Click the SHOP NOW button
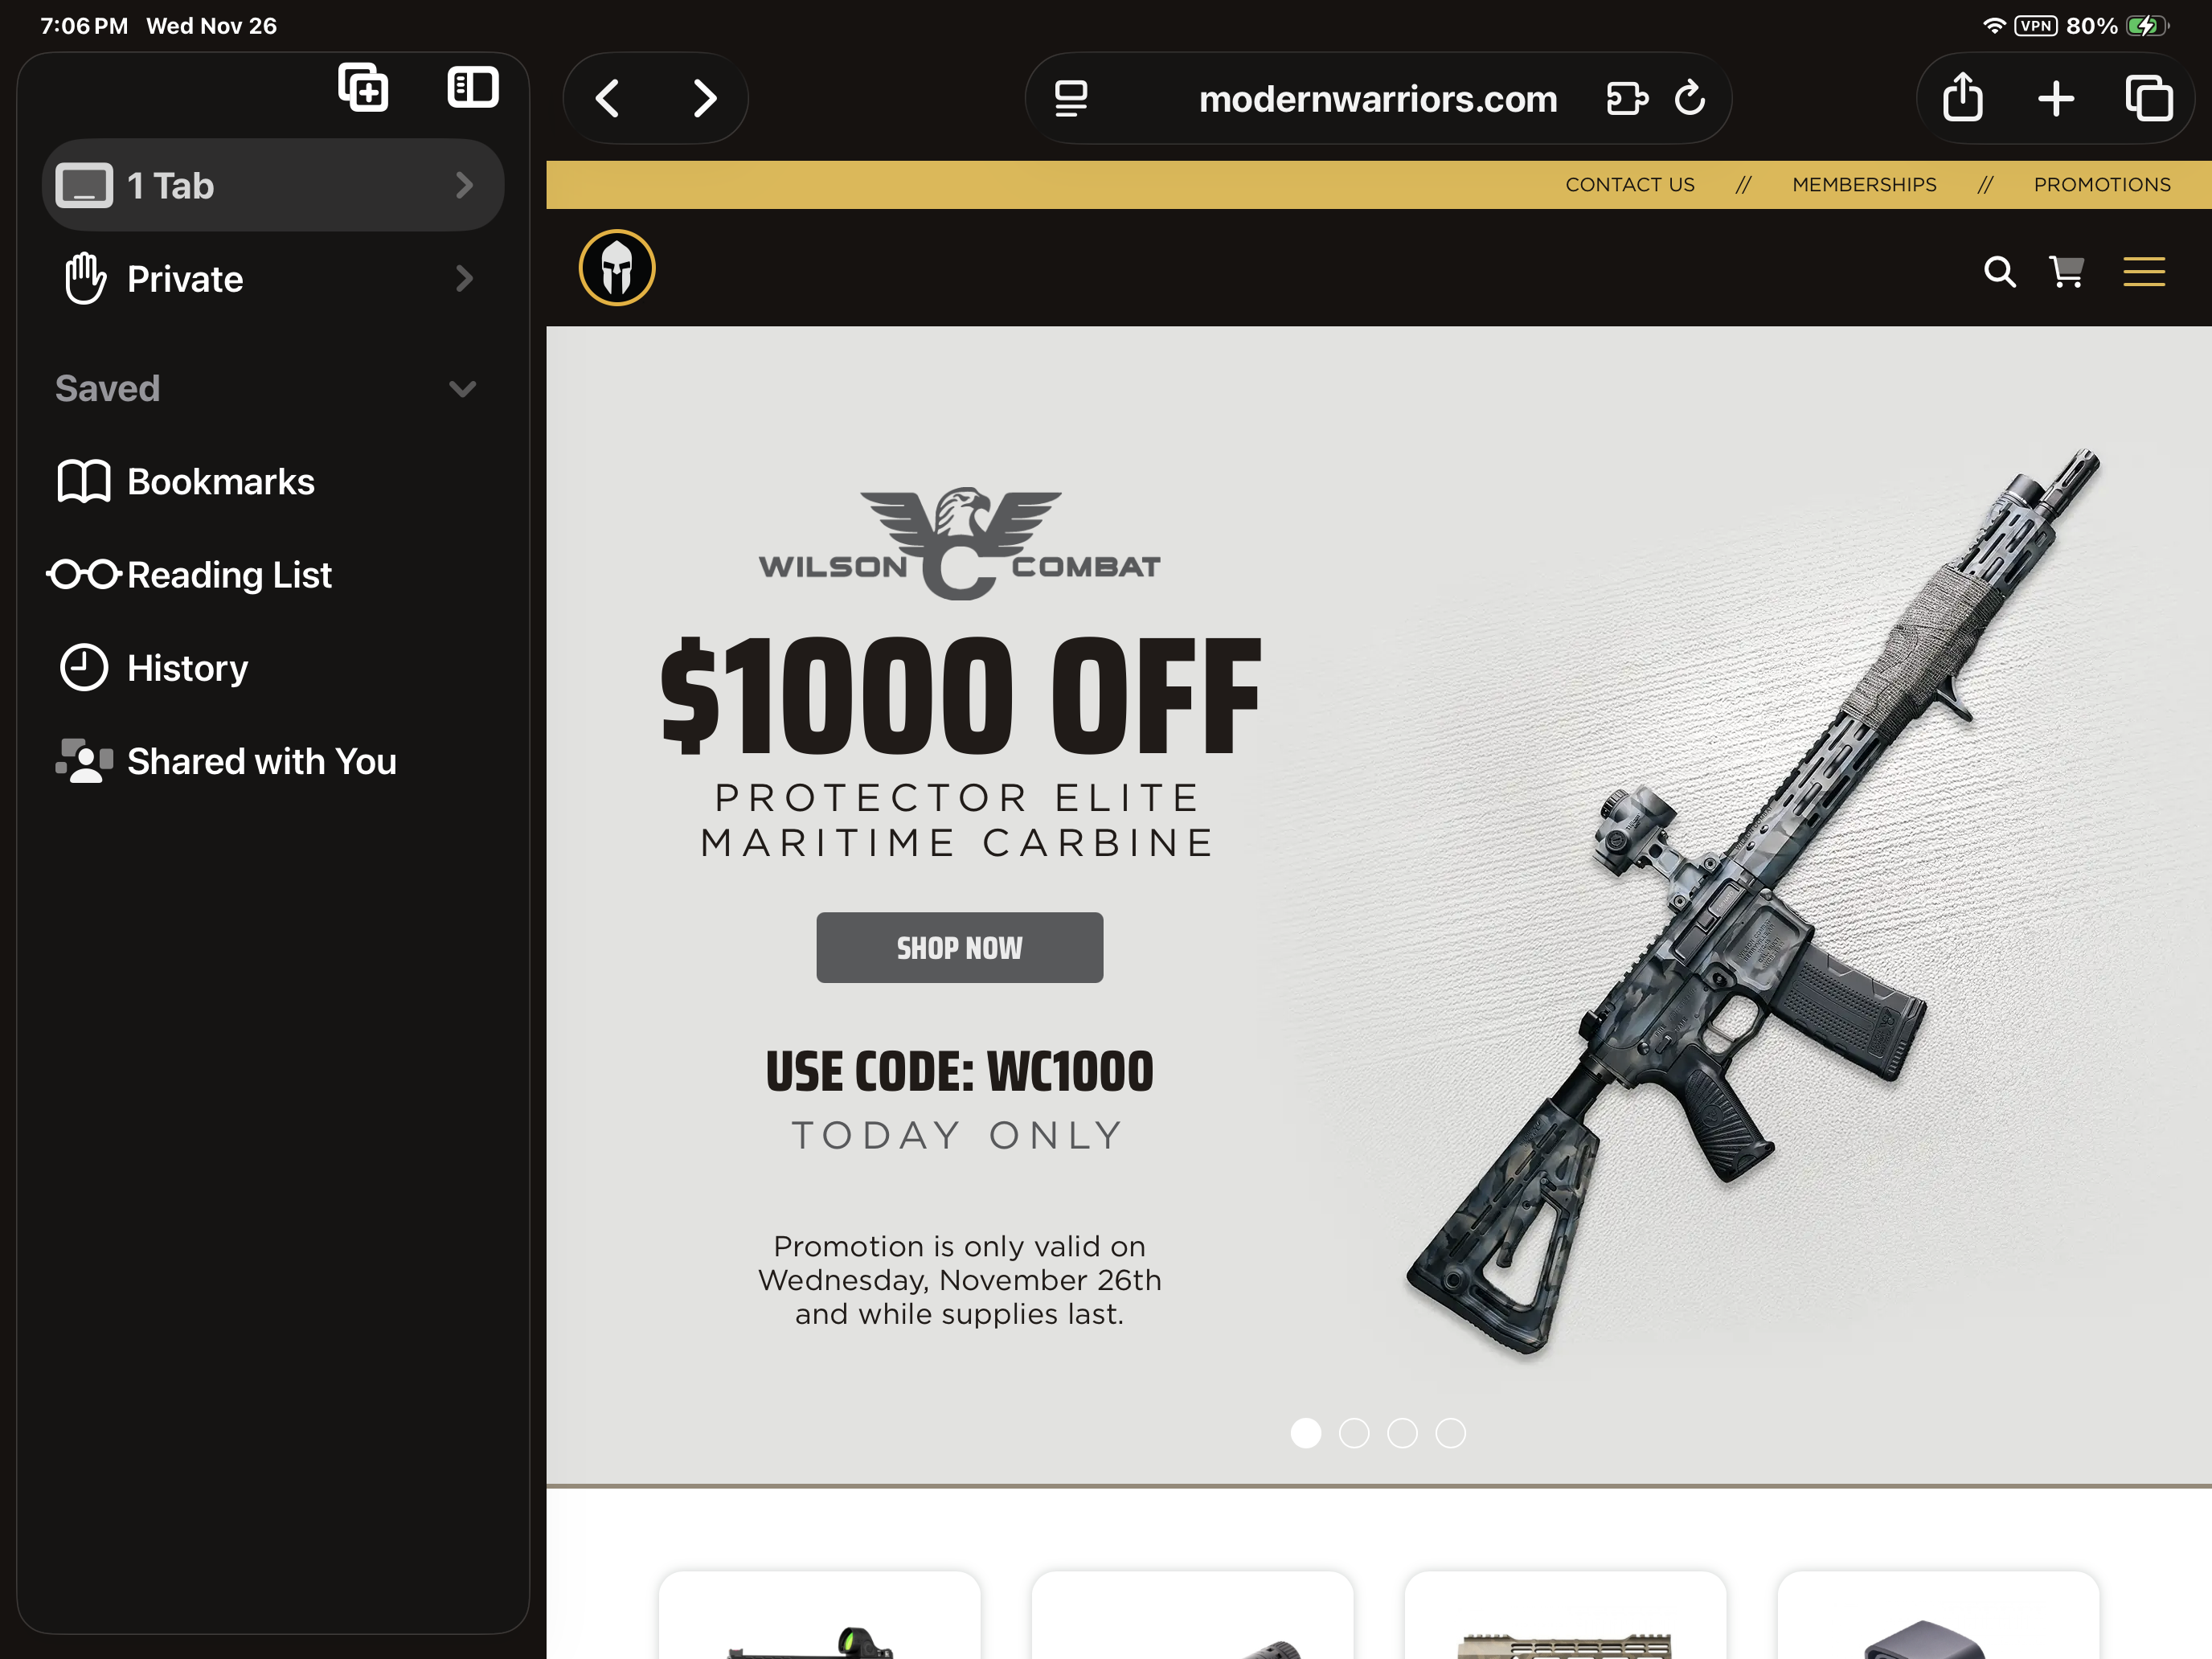 tap(959, 947)
